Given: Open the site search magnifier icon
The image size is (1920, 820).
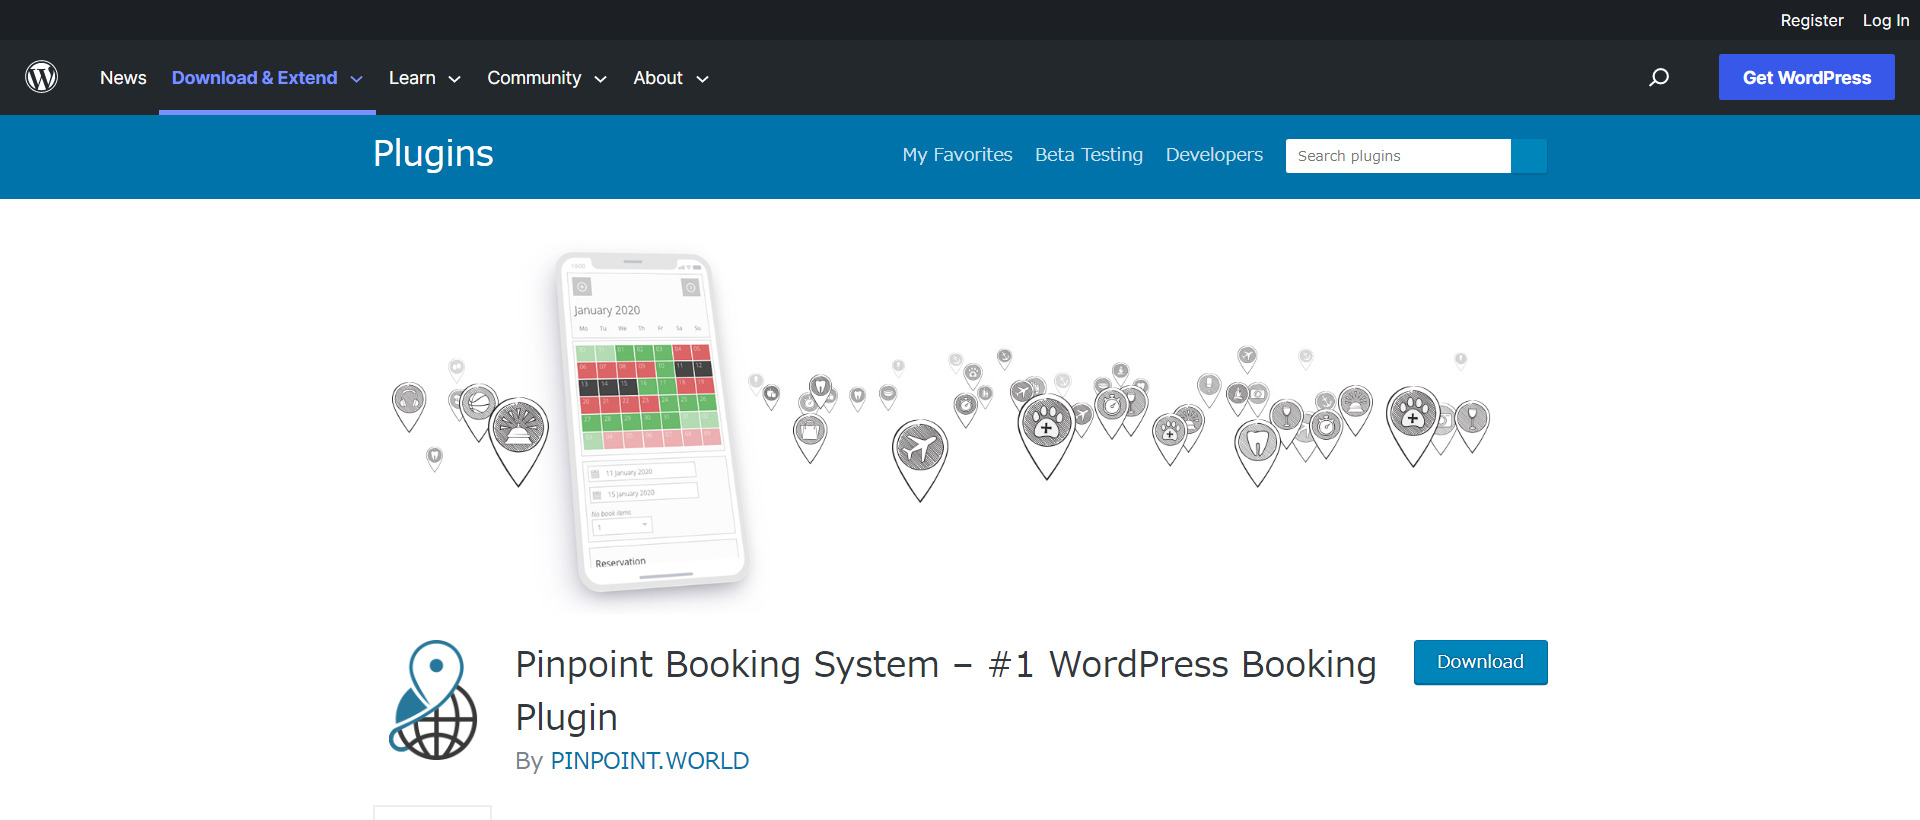Looking at the screenshot, I should coord(1659,77).
